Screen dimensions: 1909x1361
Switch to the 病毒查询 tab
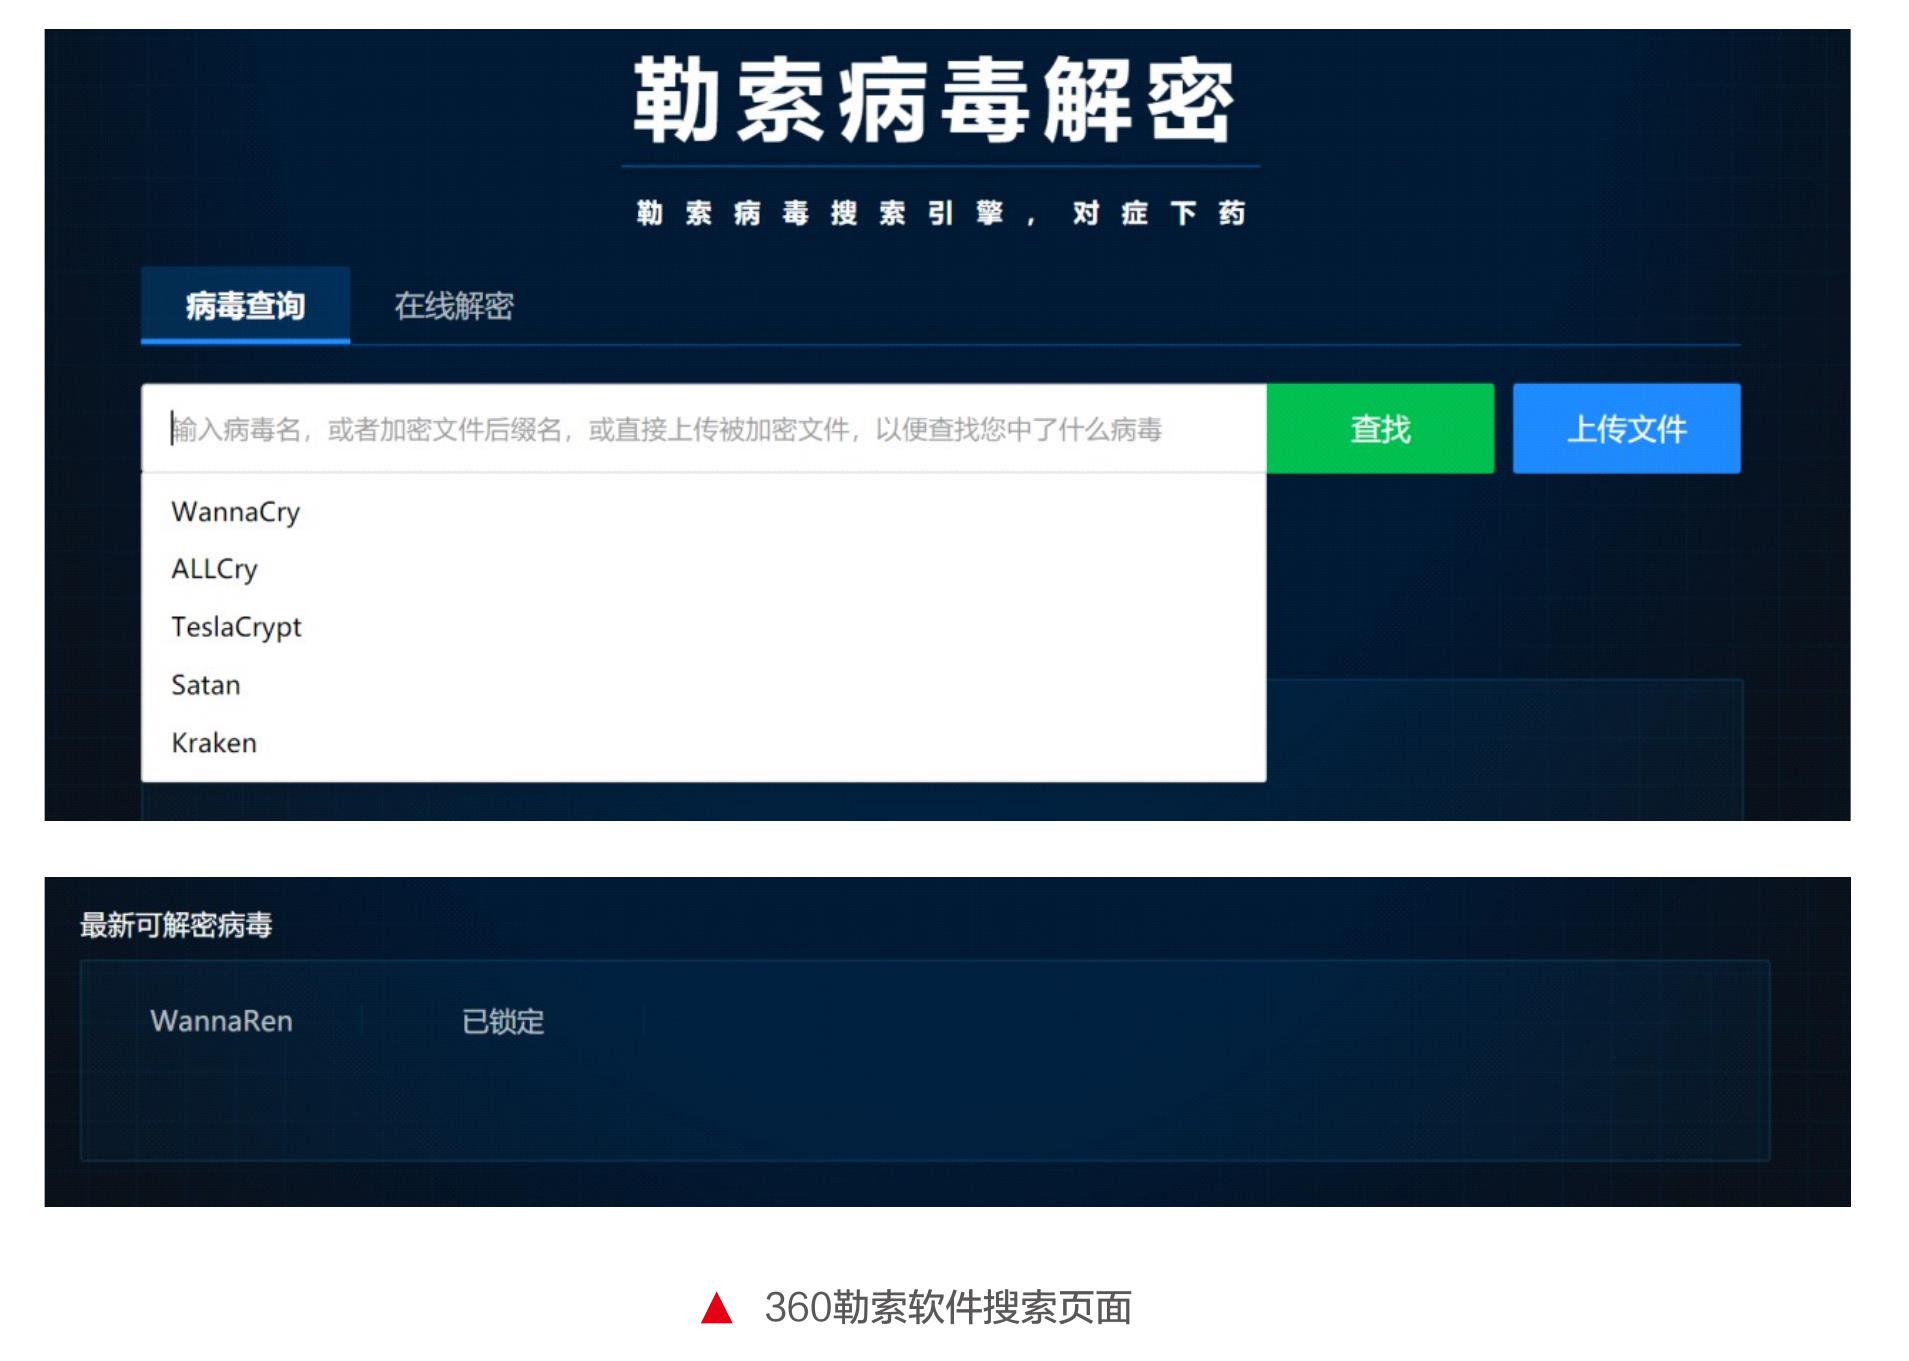point(245,305)
